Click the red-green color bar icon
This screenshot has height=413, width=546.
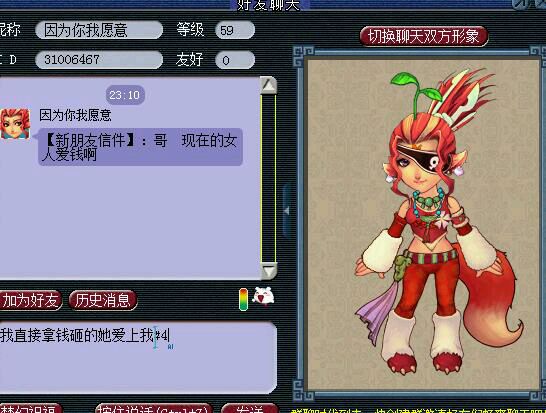point(243,299)
